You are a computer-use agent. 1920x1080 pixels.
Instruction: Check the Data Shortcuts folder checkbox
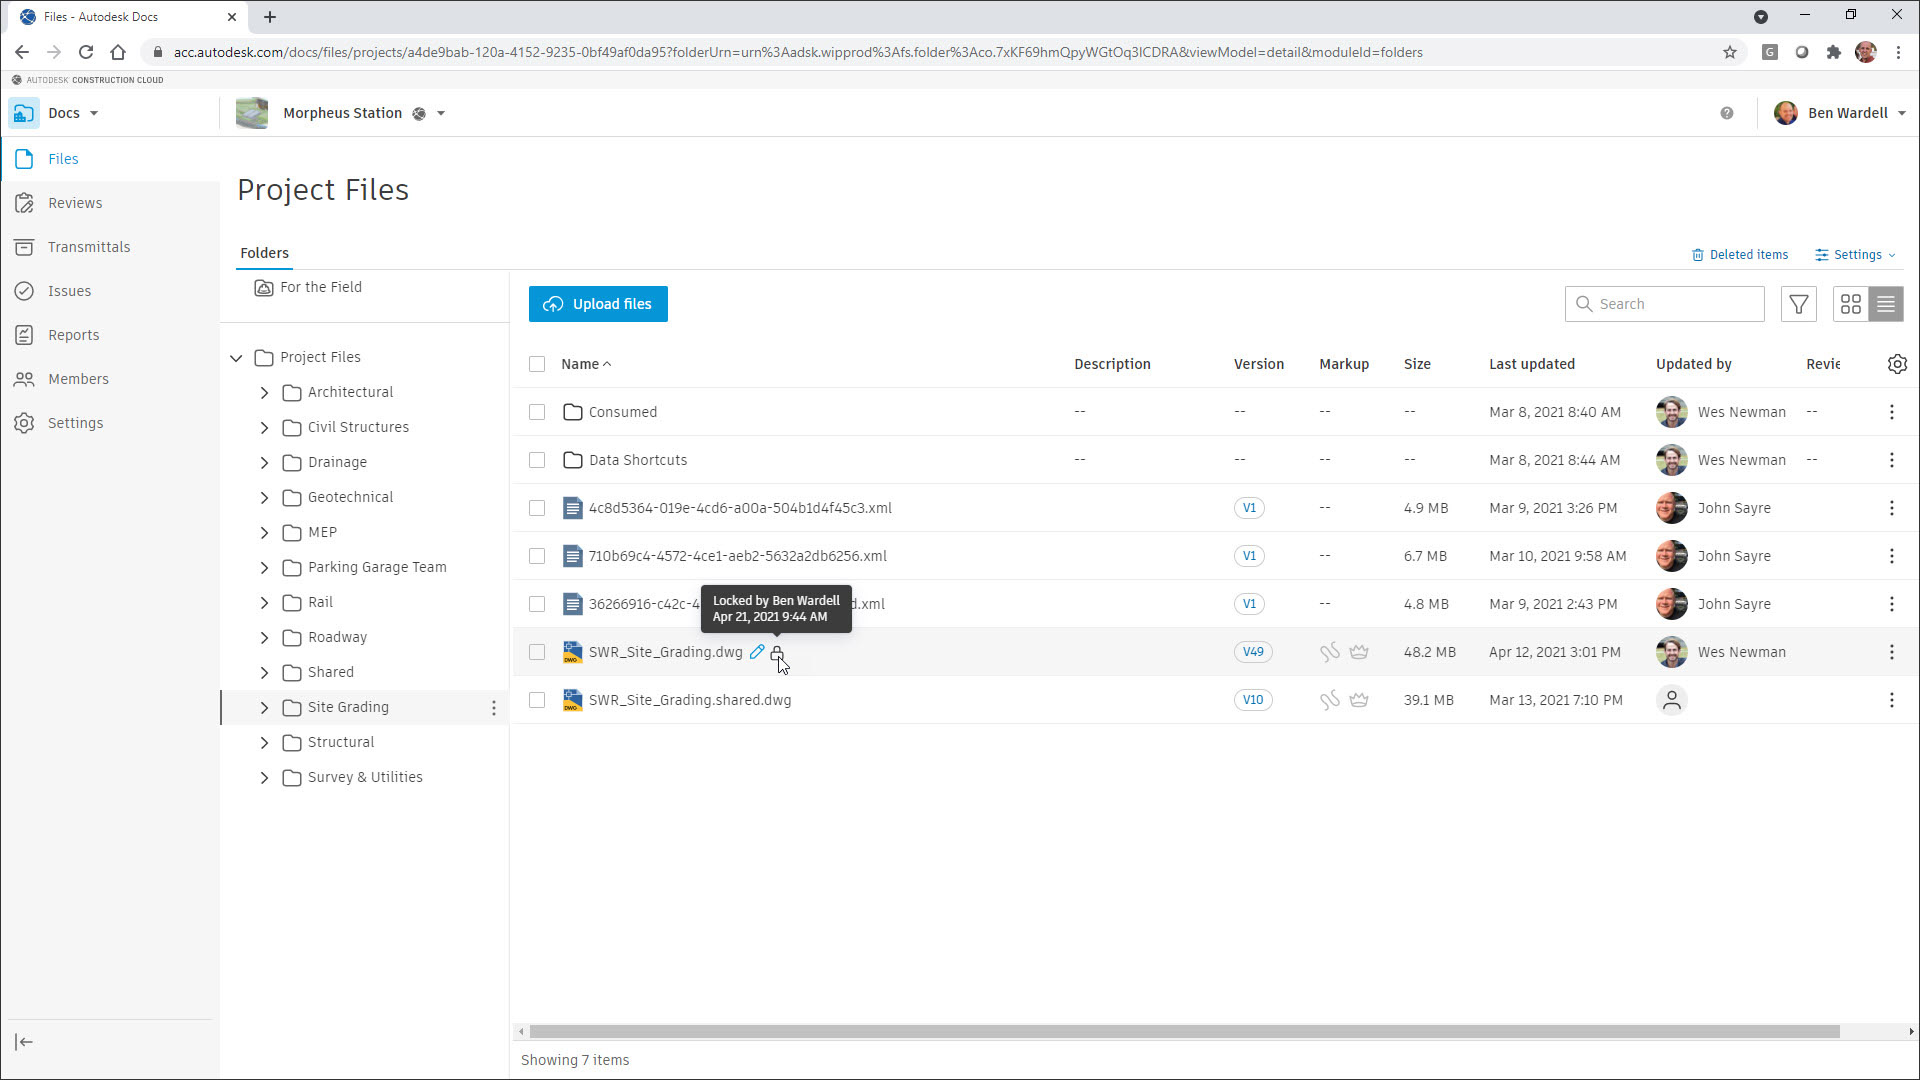point(537,460)
